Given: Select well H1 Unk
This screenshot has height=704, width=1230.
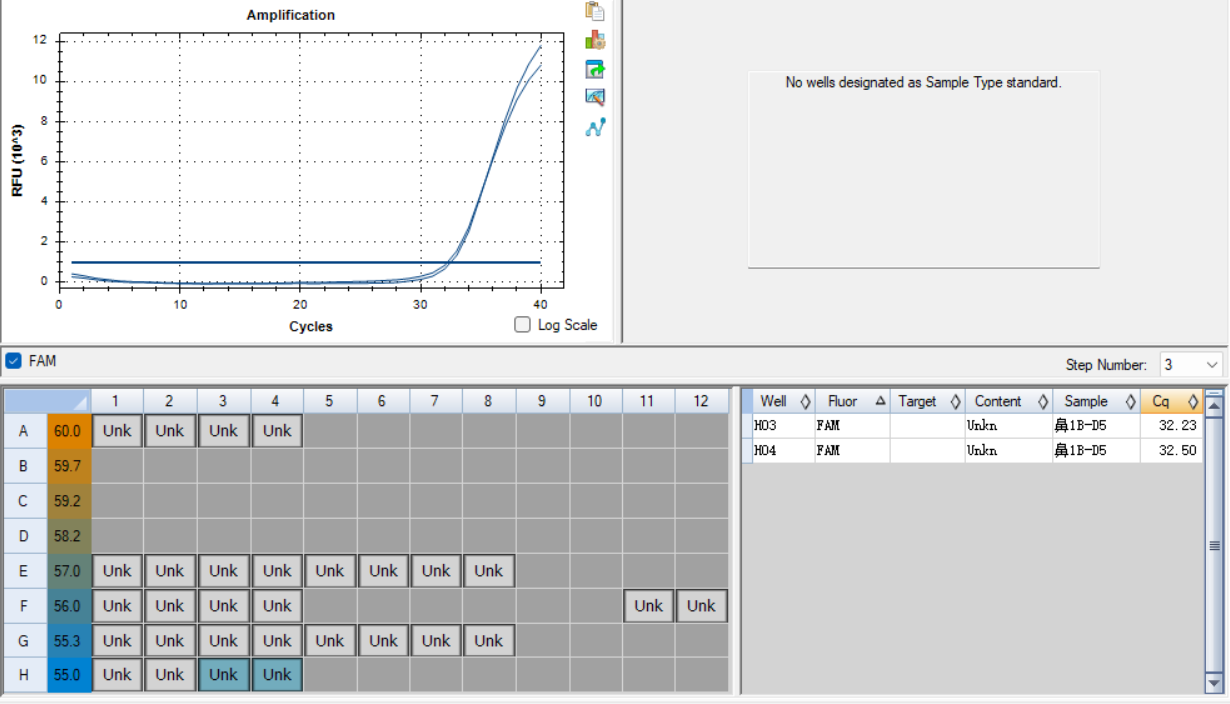Looking at the screenshot, I should tap(117, 675).
